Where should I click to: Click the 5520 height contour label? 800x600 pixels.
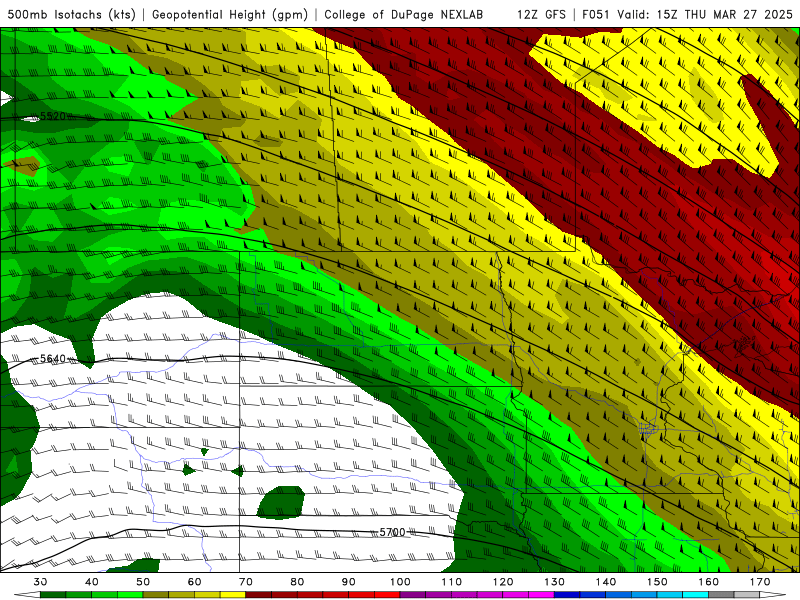coord(53,116)
